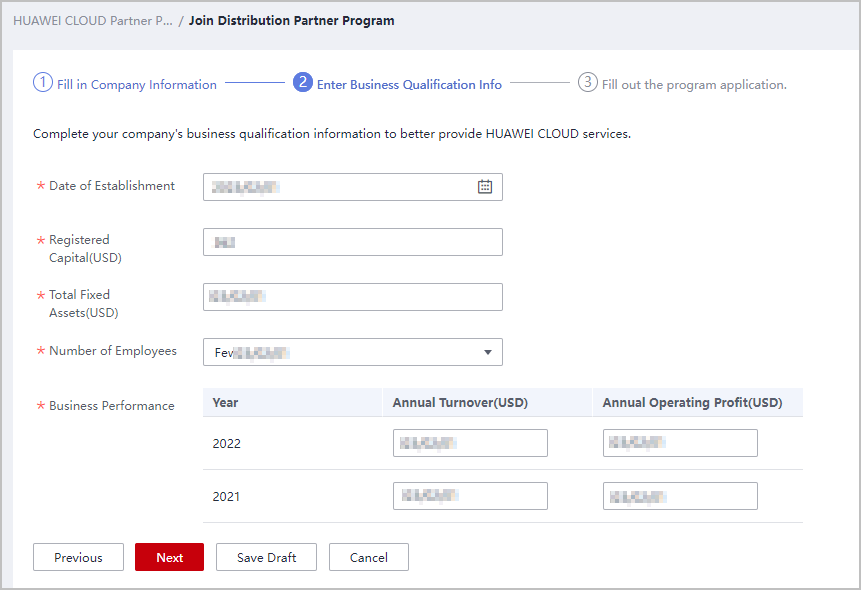Go to HUAWEI CLOUD Partner breadcrumb

click(x=92, y=21)
